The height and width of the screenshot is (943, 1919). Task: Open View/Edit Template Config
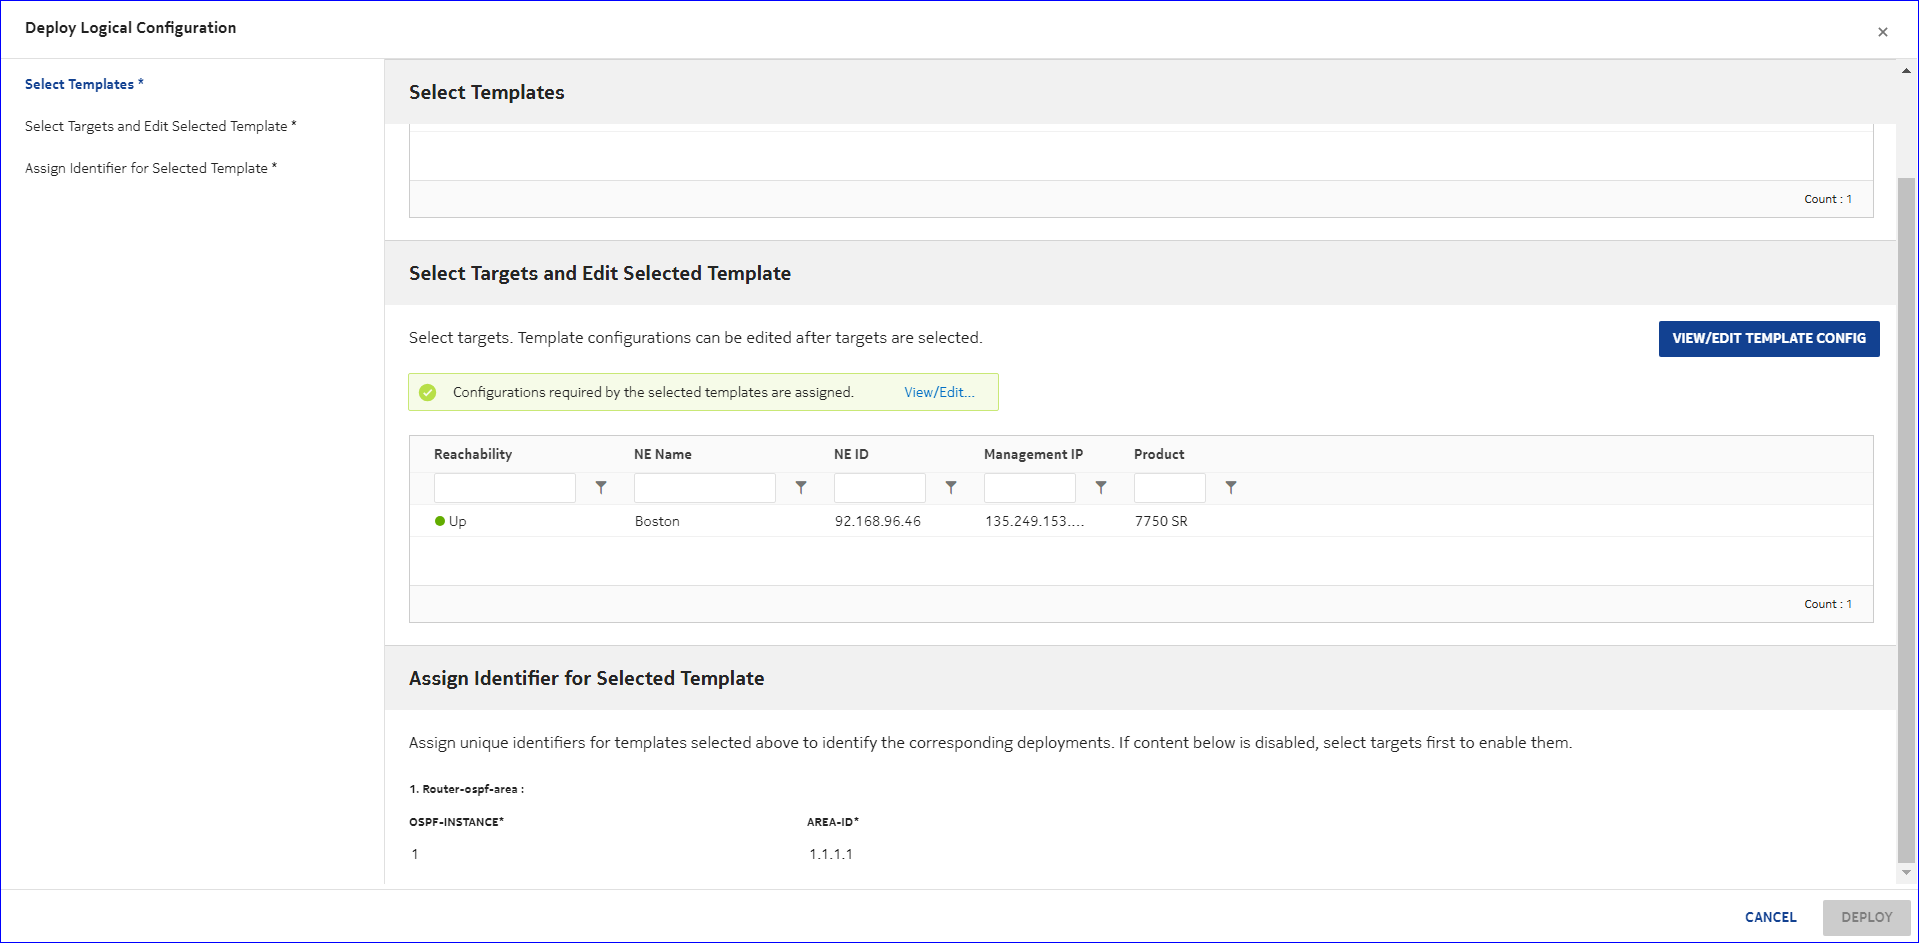(x=1768, y=339)
